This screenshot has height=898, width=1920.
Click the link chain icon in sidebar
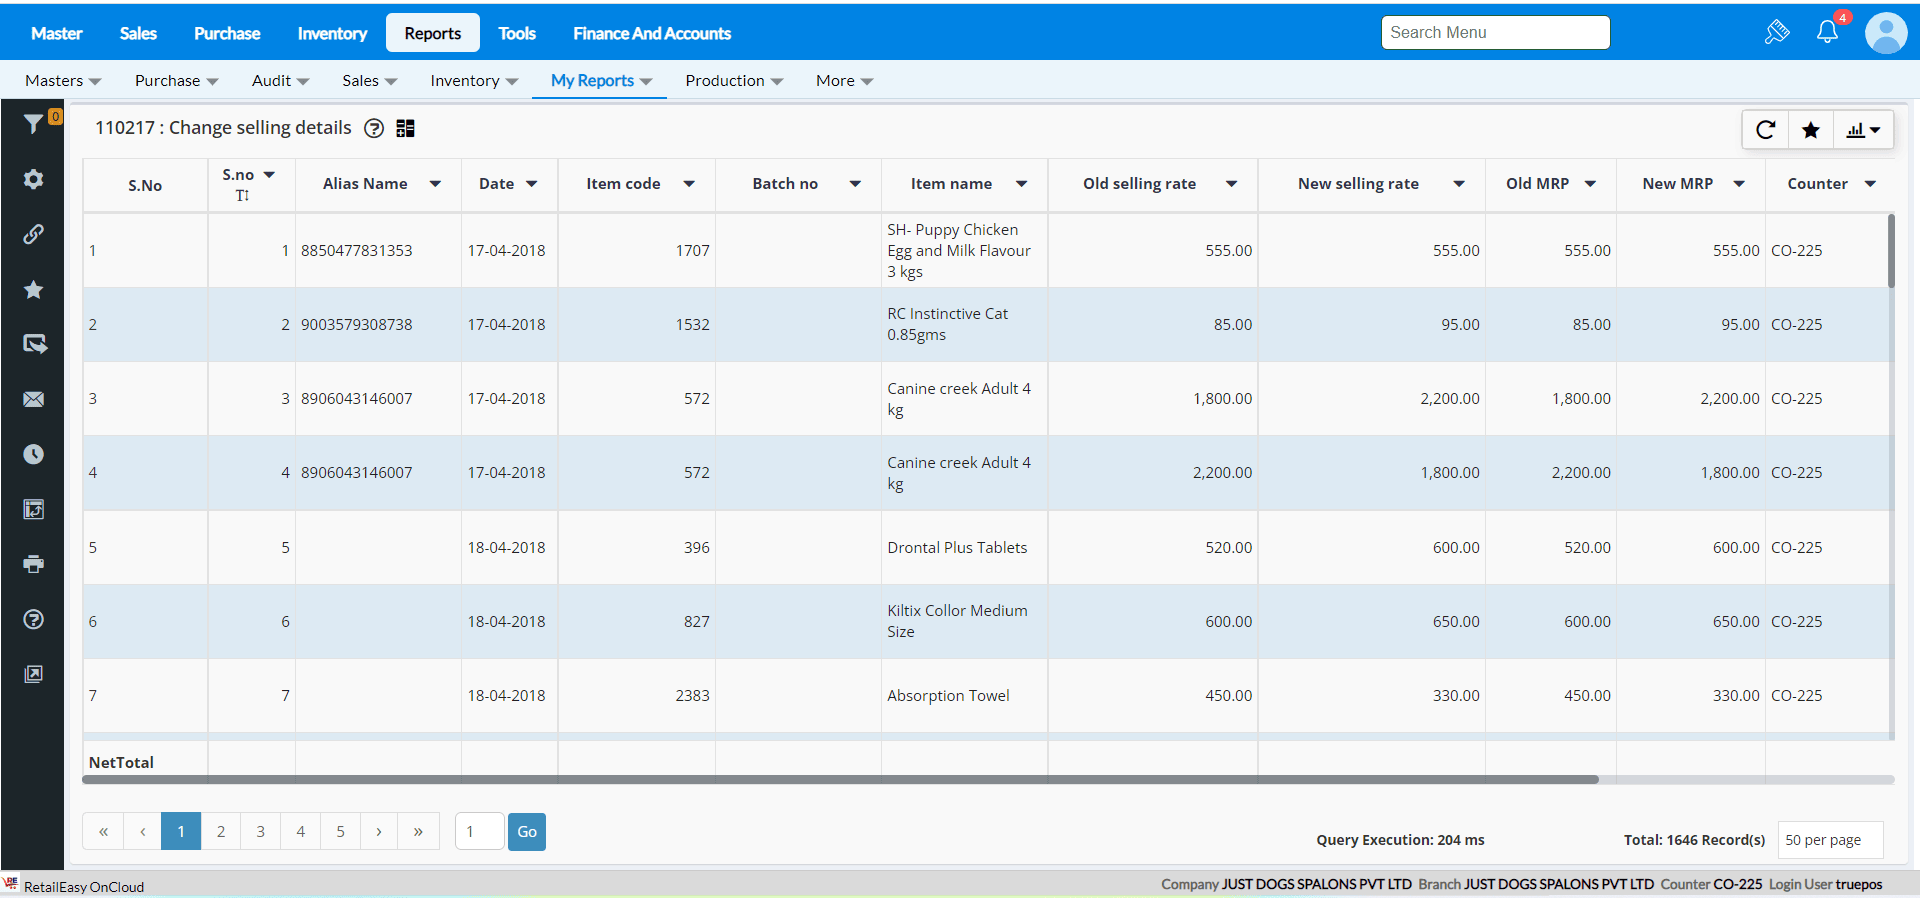pyautogui.click(x=33, y=234)
